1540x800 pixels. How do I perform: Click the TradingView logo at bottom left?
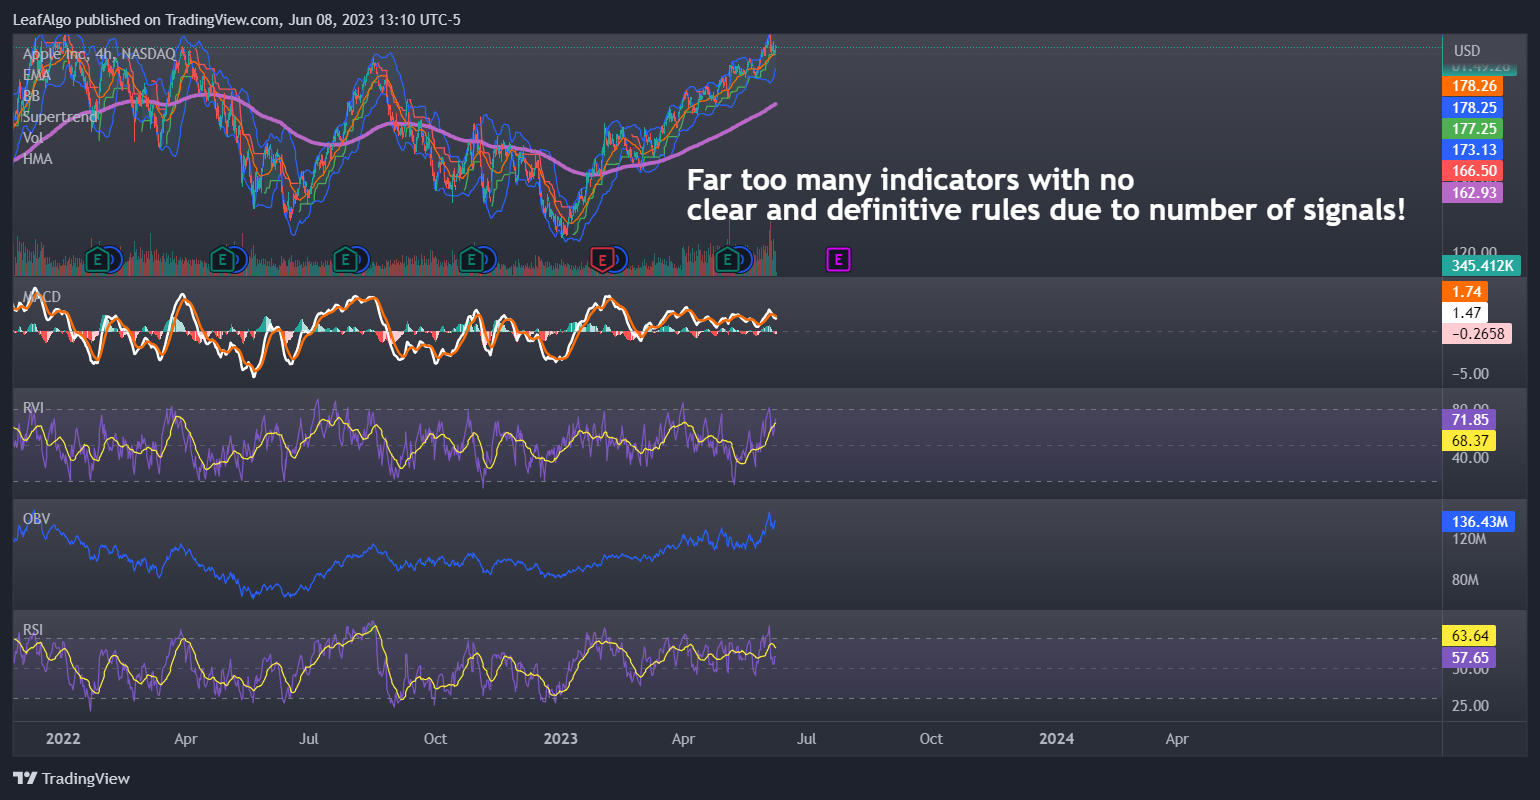pyautogui.click(x=71, y=778)
